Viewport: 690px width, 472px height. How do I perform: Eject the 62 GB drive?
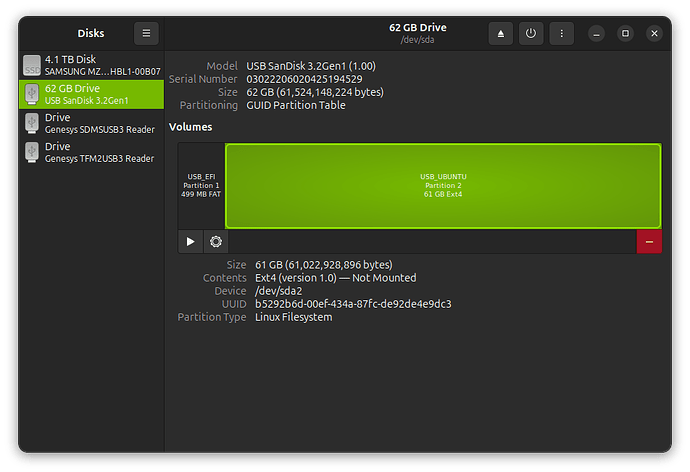[500, 33]
